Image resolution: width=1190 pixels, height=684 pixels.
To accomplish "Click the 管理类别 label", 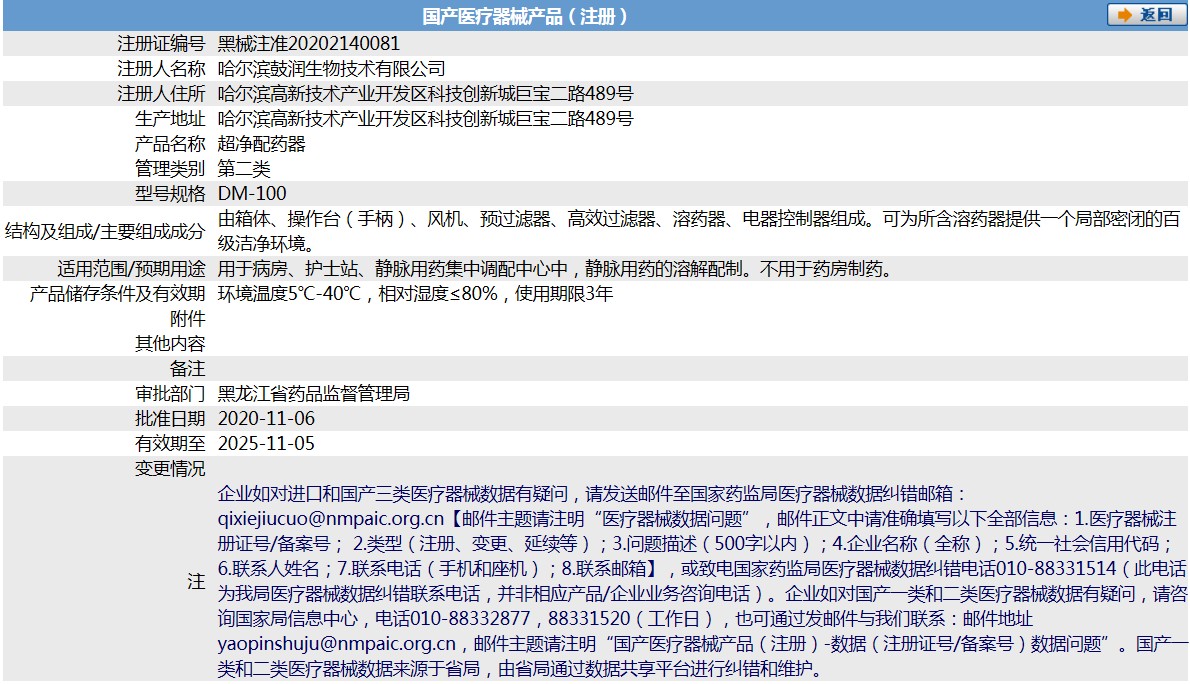I will (170, 169).
